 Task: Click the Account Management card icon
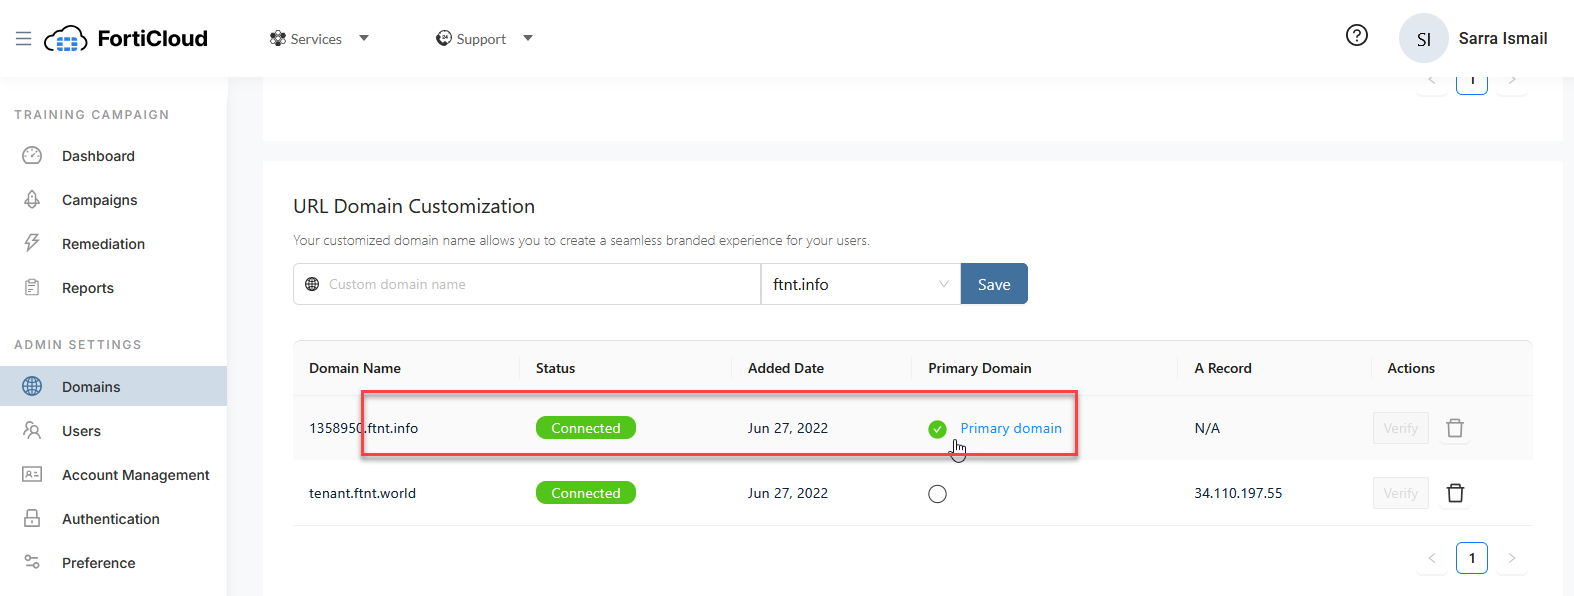tap(32, 475)
